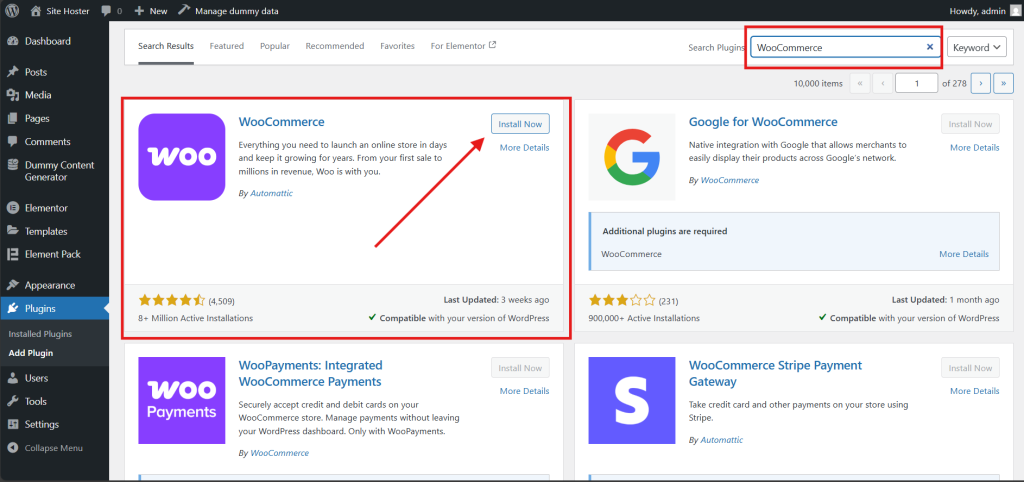This screenshot has width=1024, height=482.
Task: Open WooCommerce author link under WooPayments
Action: 280,453
